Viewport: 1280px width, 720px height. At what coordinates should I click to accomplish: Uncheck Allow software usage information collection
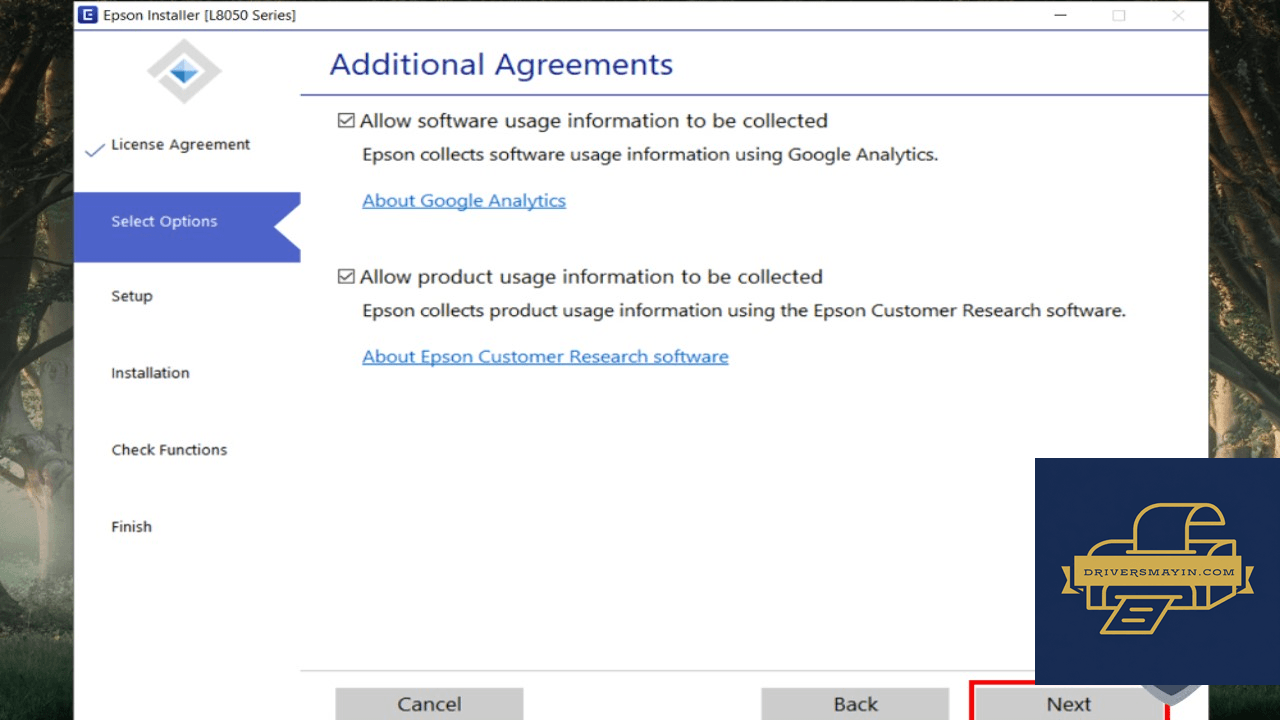point(346,121)
